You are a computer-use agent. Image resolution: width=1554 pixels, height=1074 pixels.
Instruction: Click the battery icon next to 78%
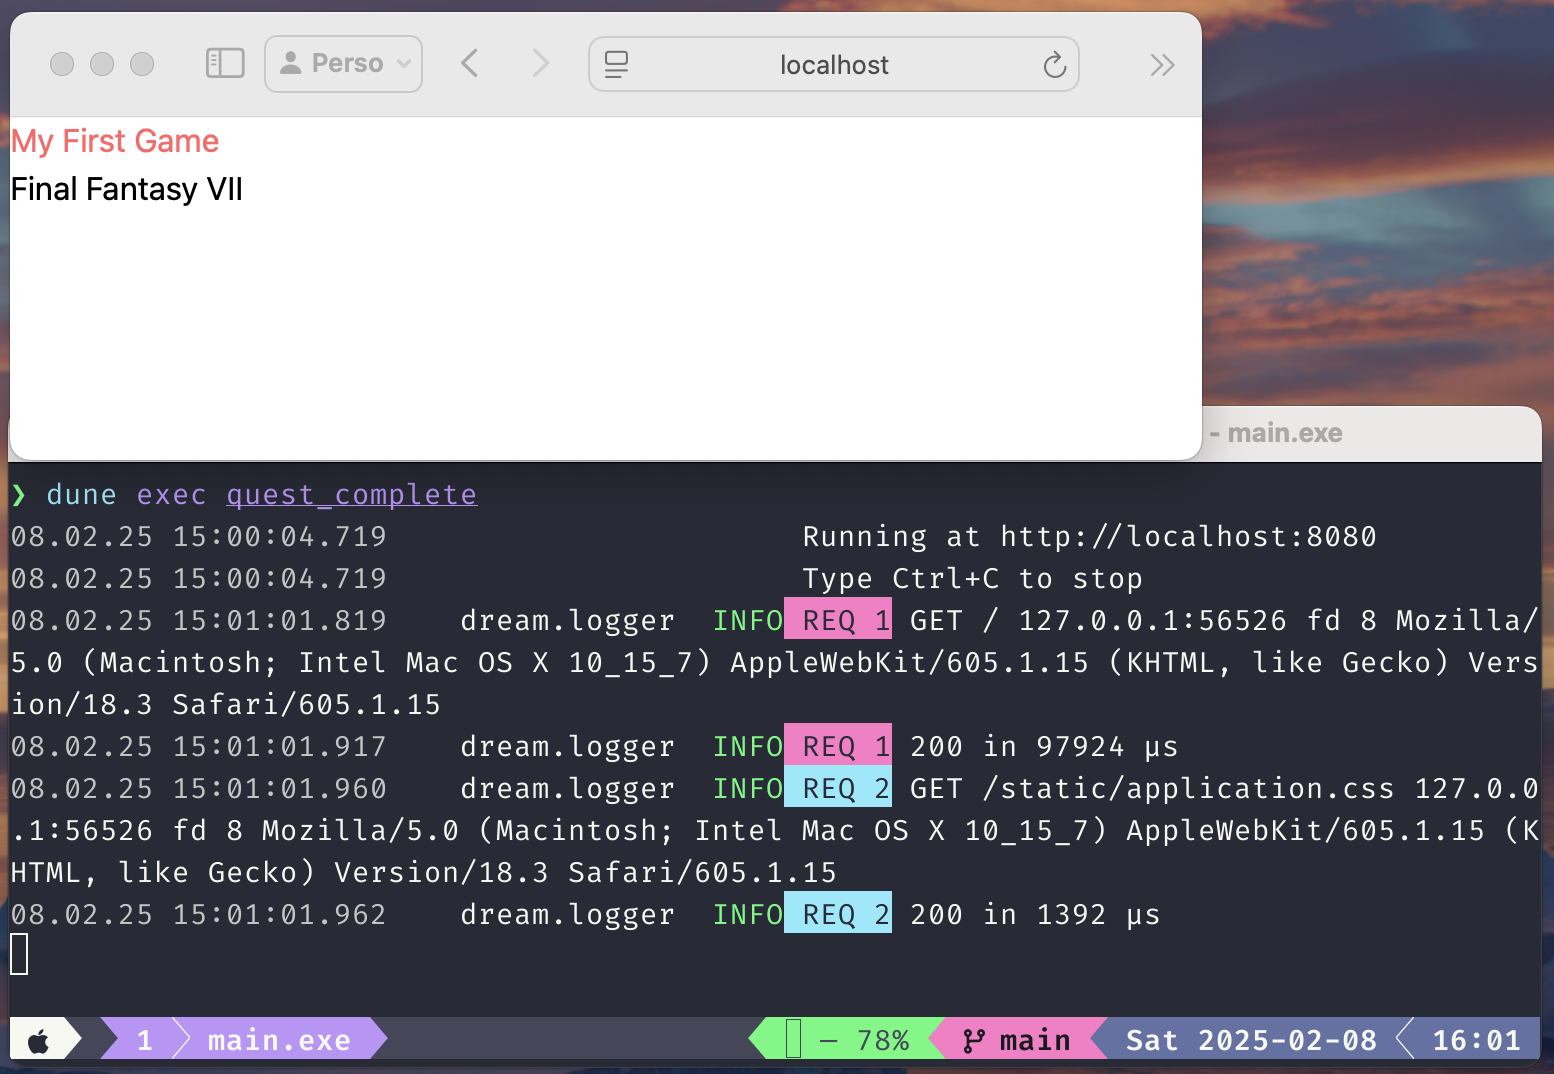(794, 1039)
